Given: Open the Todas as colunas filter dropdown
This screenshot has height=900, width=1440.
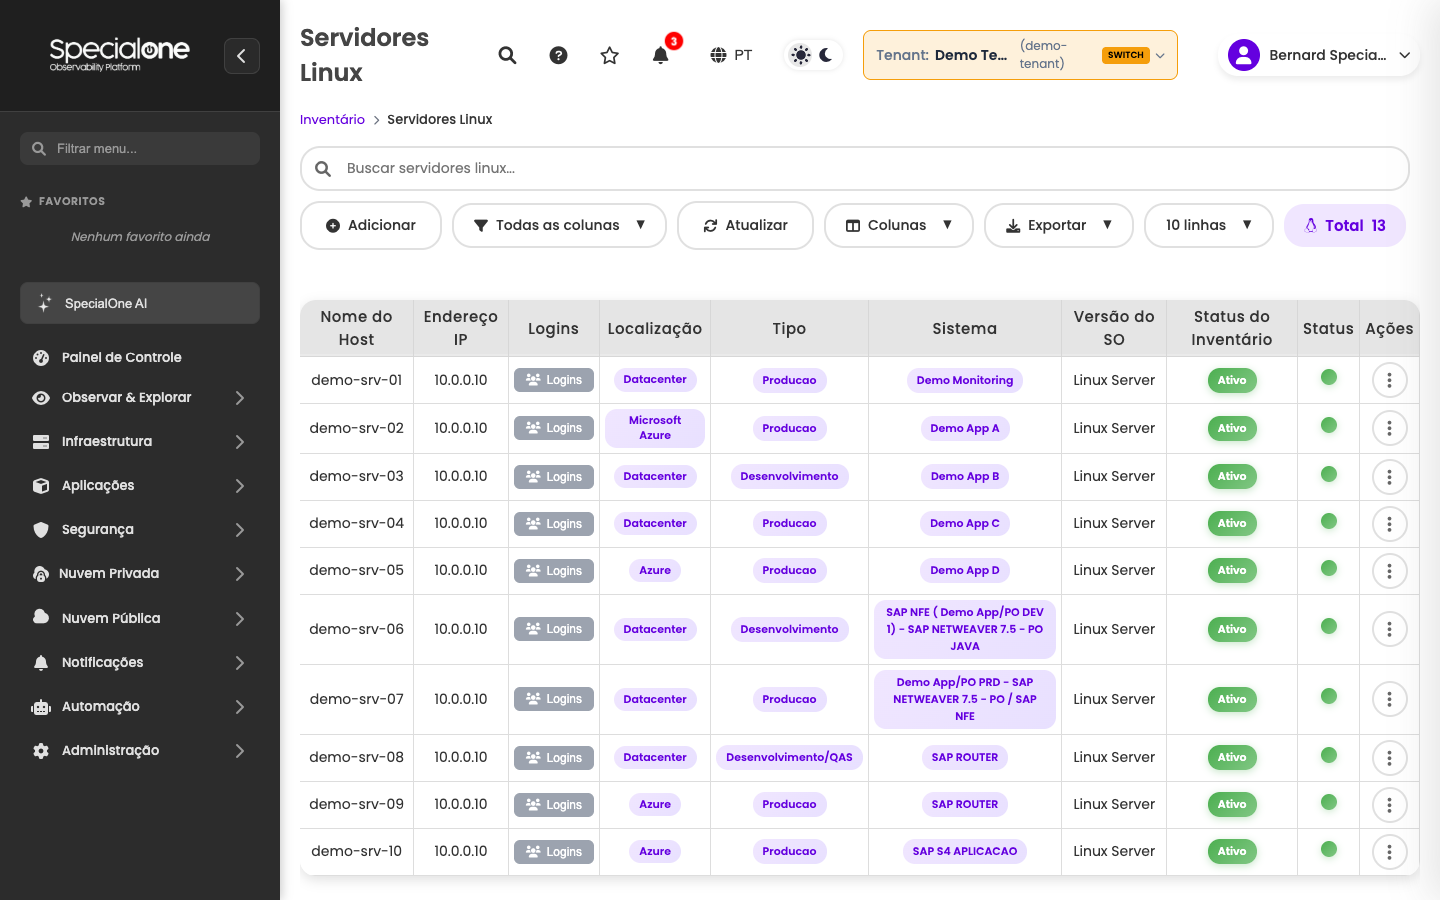Looking at the screenshot, I should pos(559,225).
